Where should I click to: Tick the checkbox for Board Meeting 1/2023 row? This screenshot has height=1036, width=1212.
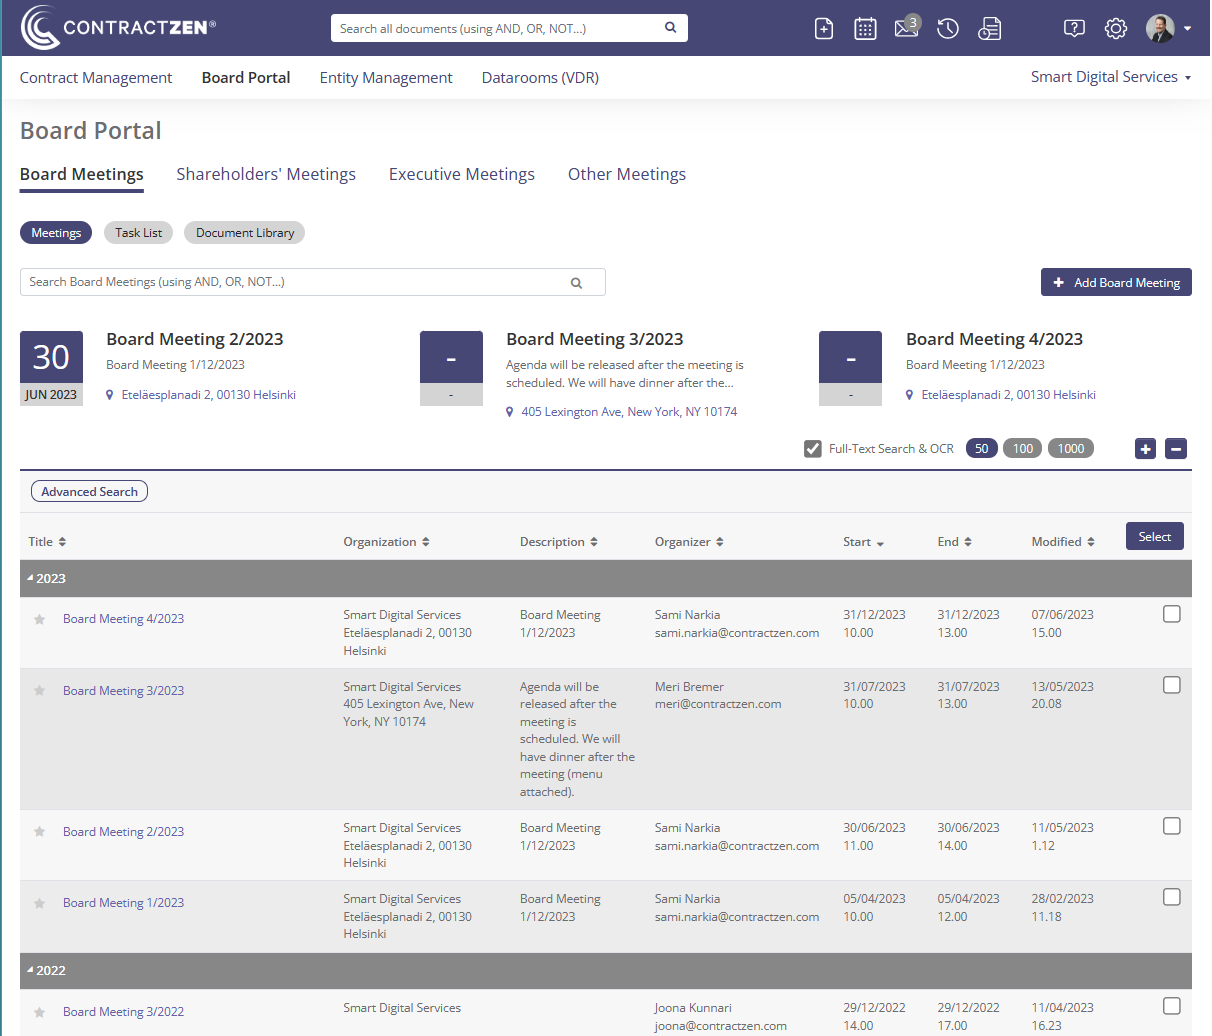[1172, 897]
